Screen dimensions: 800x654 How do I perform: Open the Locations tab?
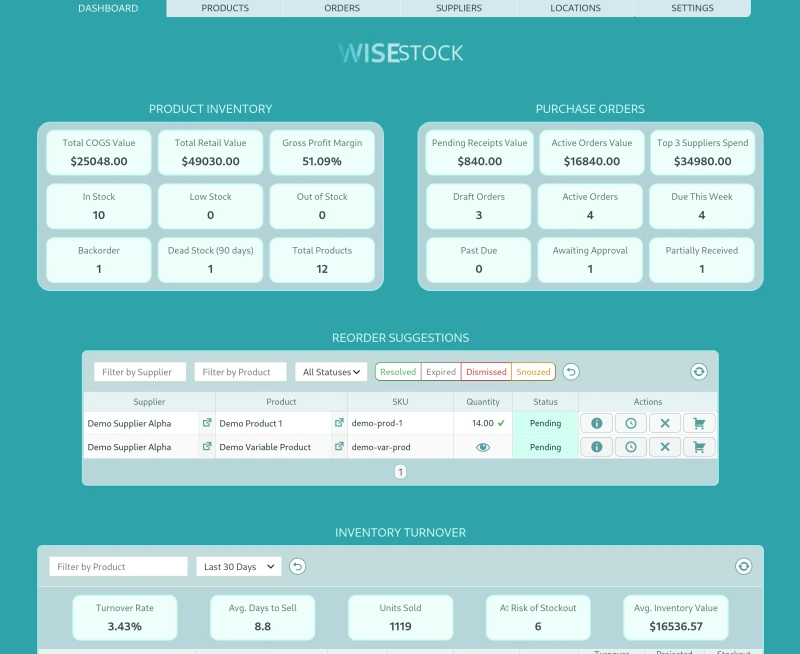[x=576, y=8]
